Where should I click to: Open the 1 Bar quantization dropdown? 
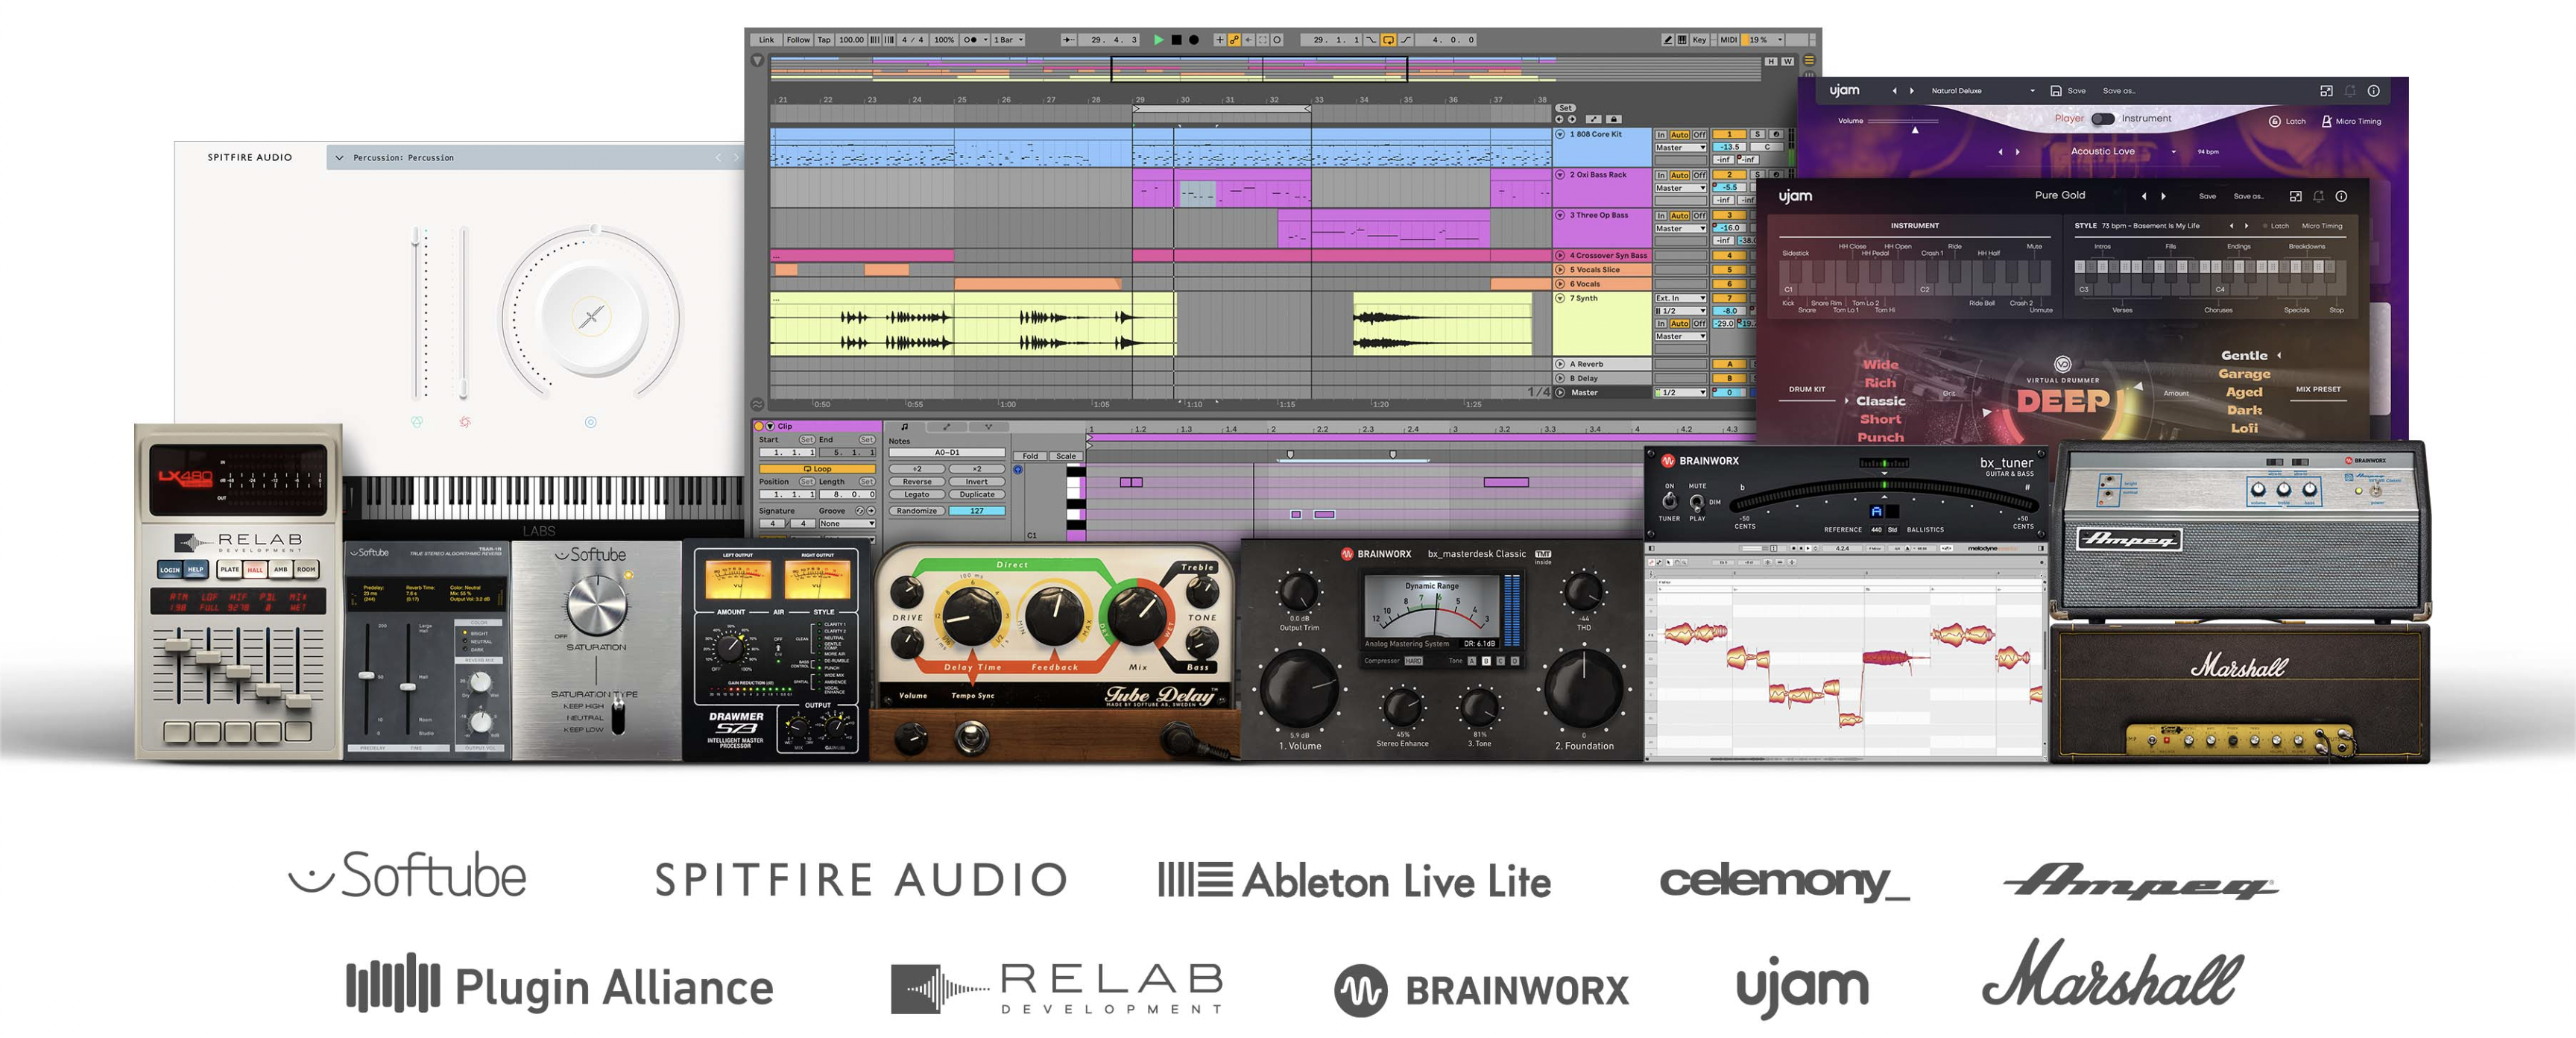pos(1008,40)
